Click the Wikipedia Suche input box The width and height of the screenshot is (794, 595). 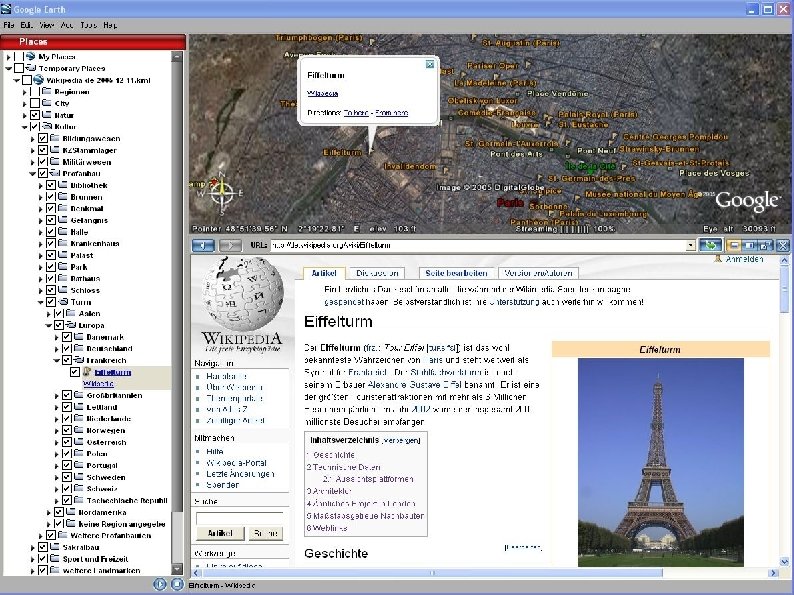[240, 518]
